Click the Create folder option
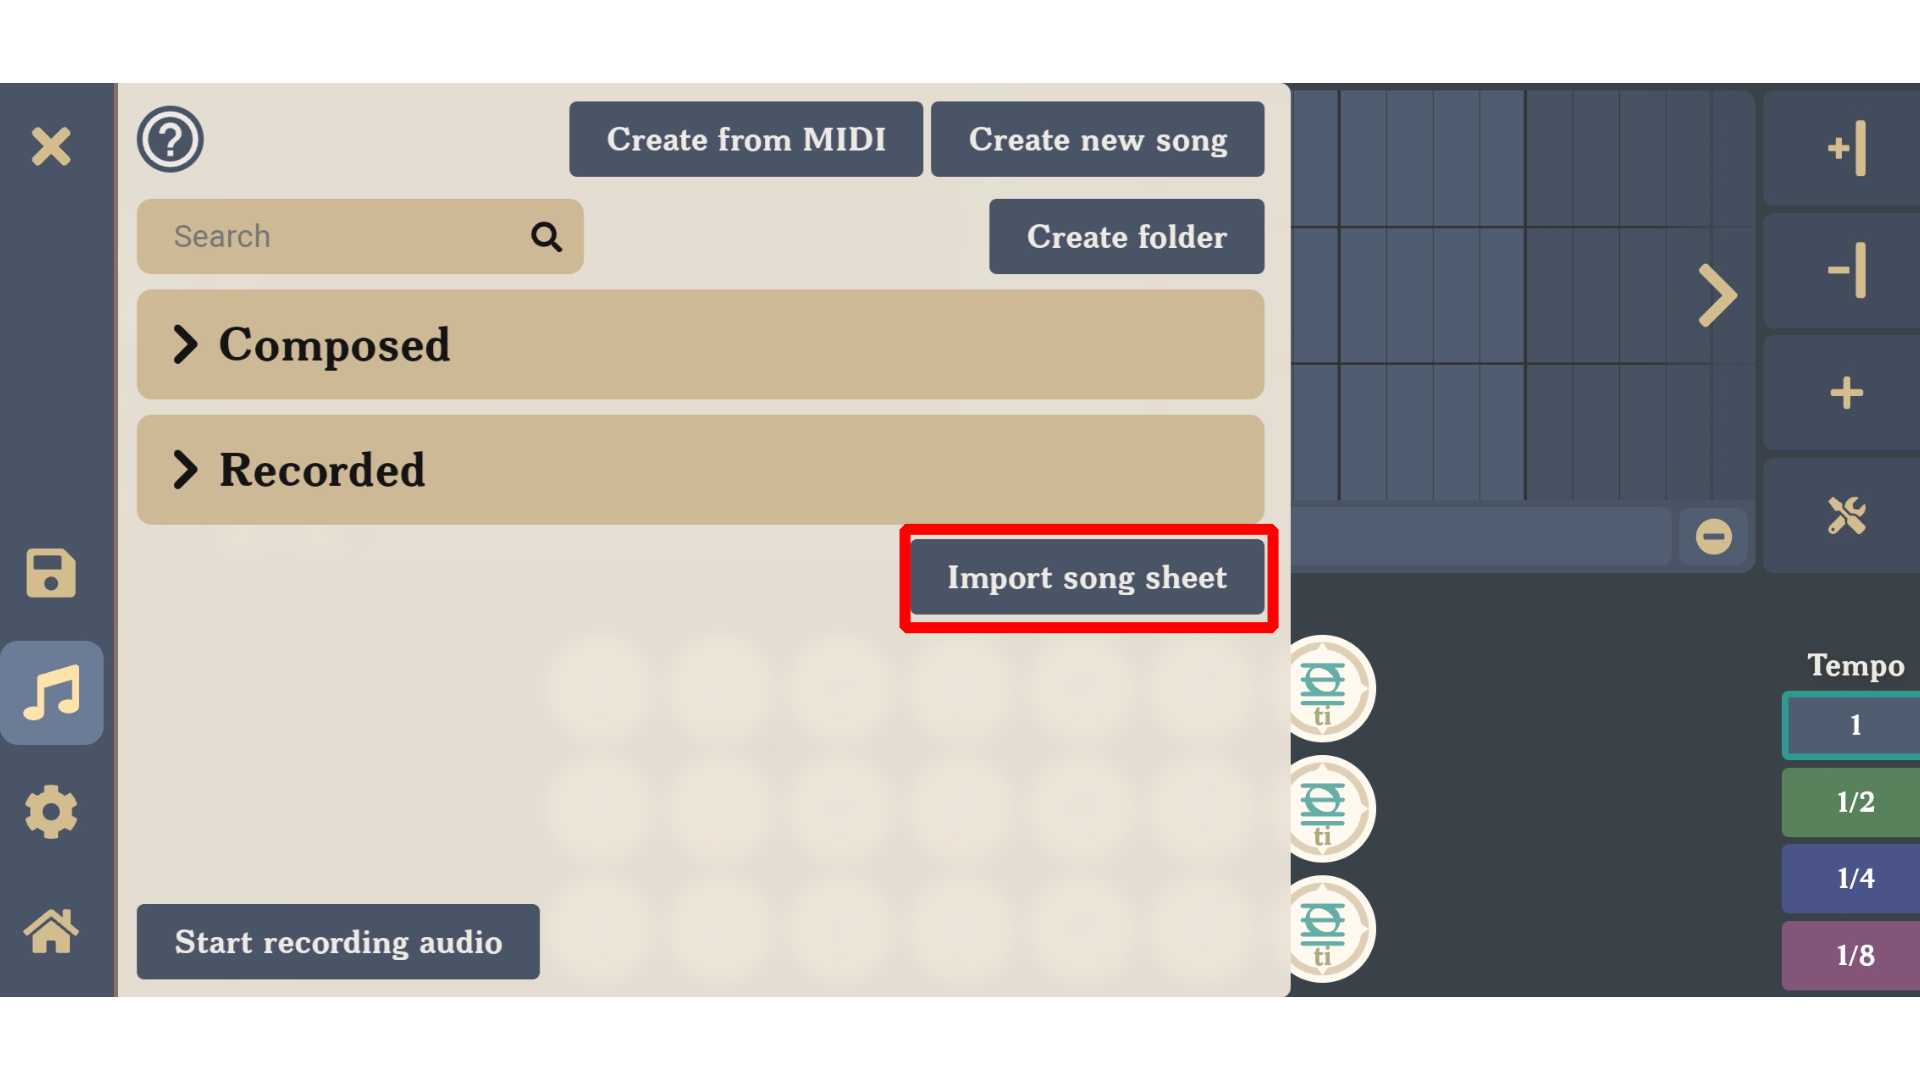 (1126, 236)
